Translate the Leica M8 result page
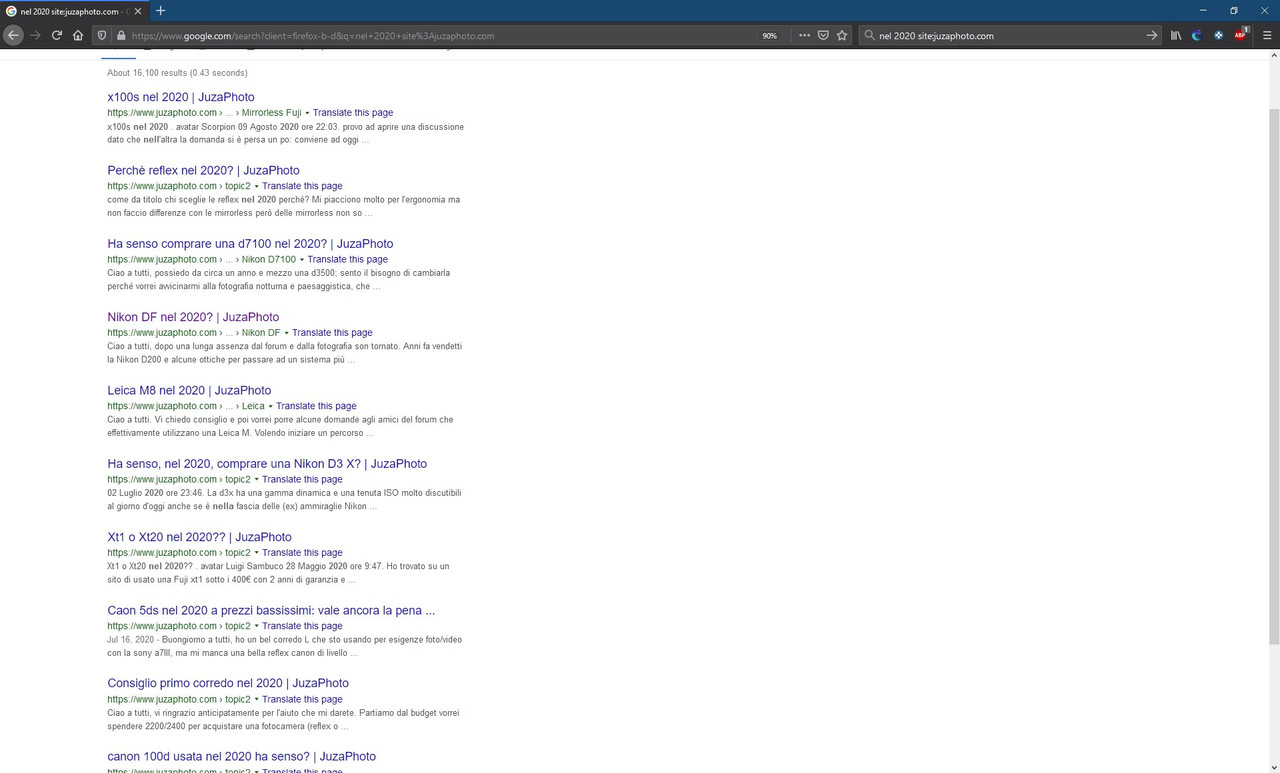 coord(316,406)
